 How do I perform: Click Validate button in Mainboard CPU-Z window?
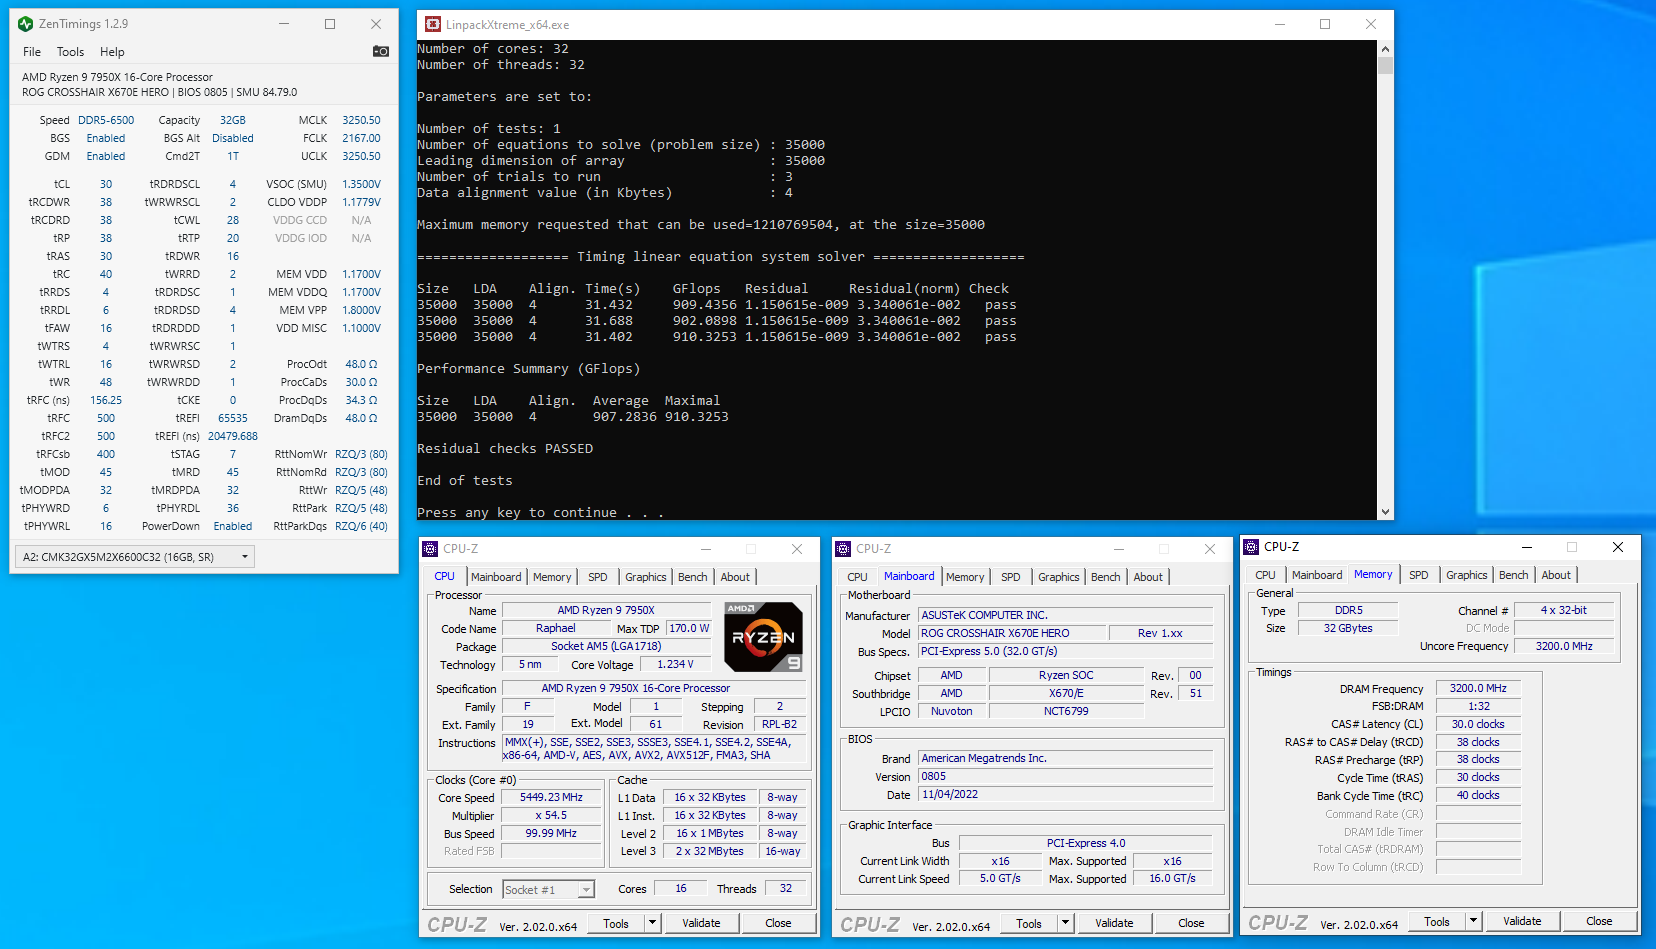pos(1114,923)
